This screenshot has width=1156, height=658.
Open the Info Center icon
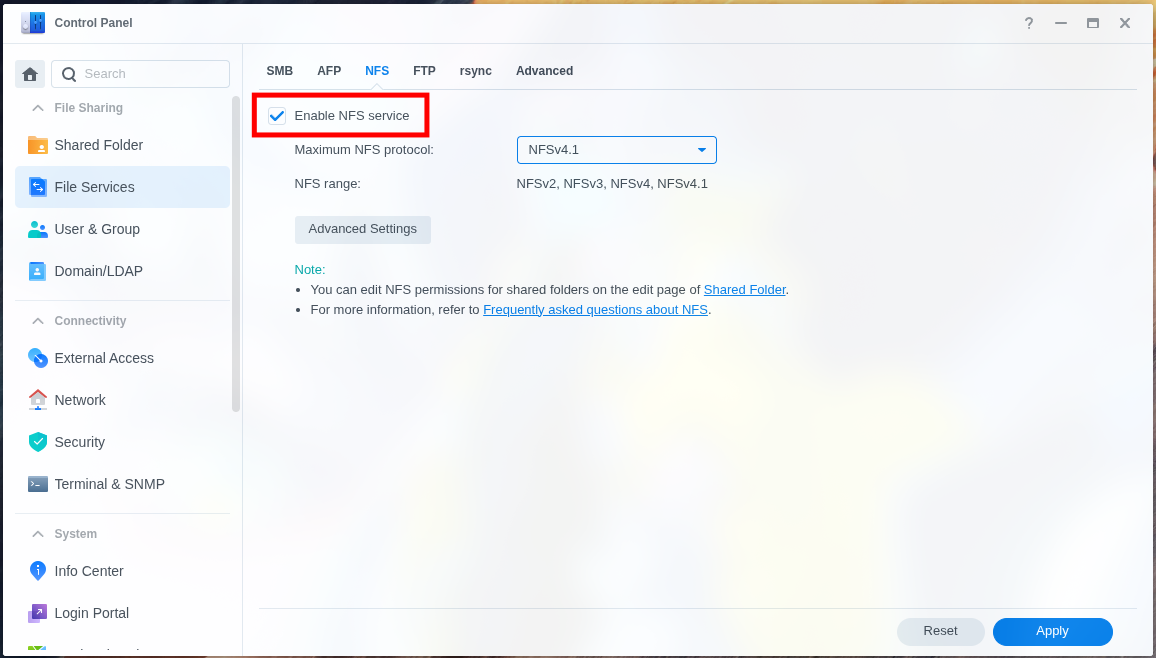[38, 571]
